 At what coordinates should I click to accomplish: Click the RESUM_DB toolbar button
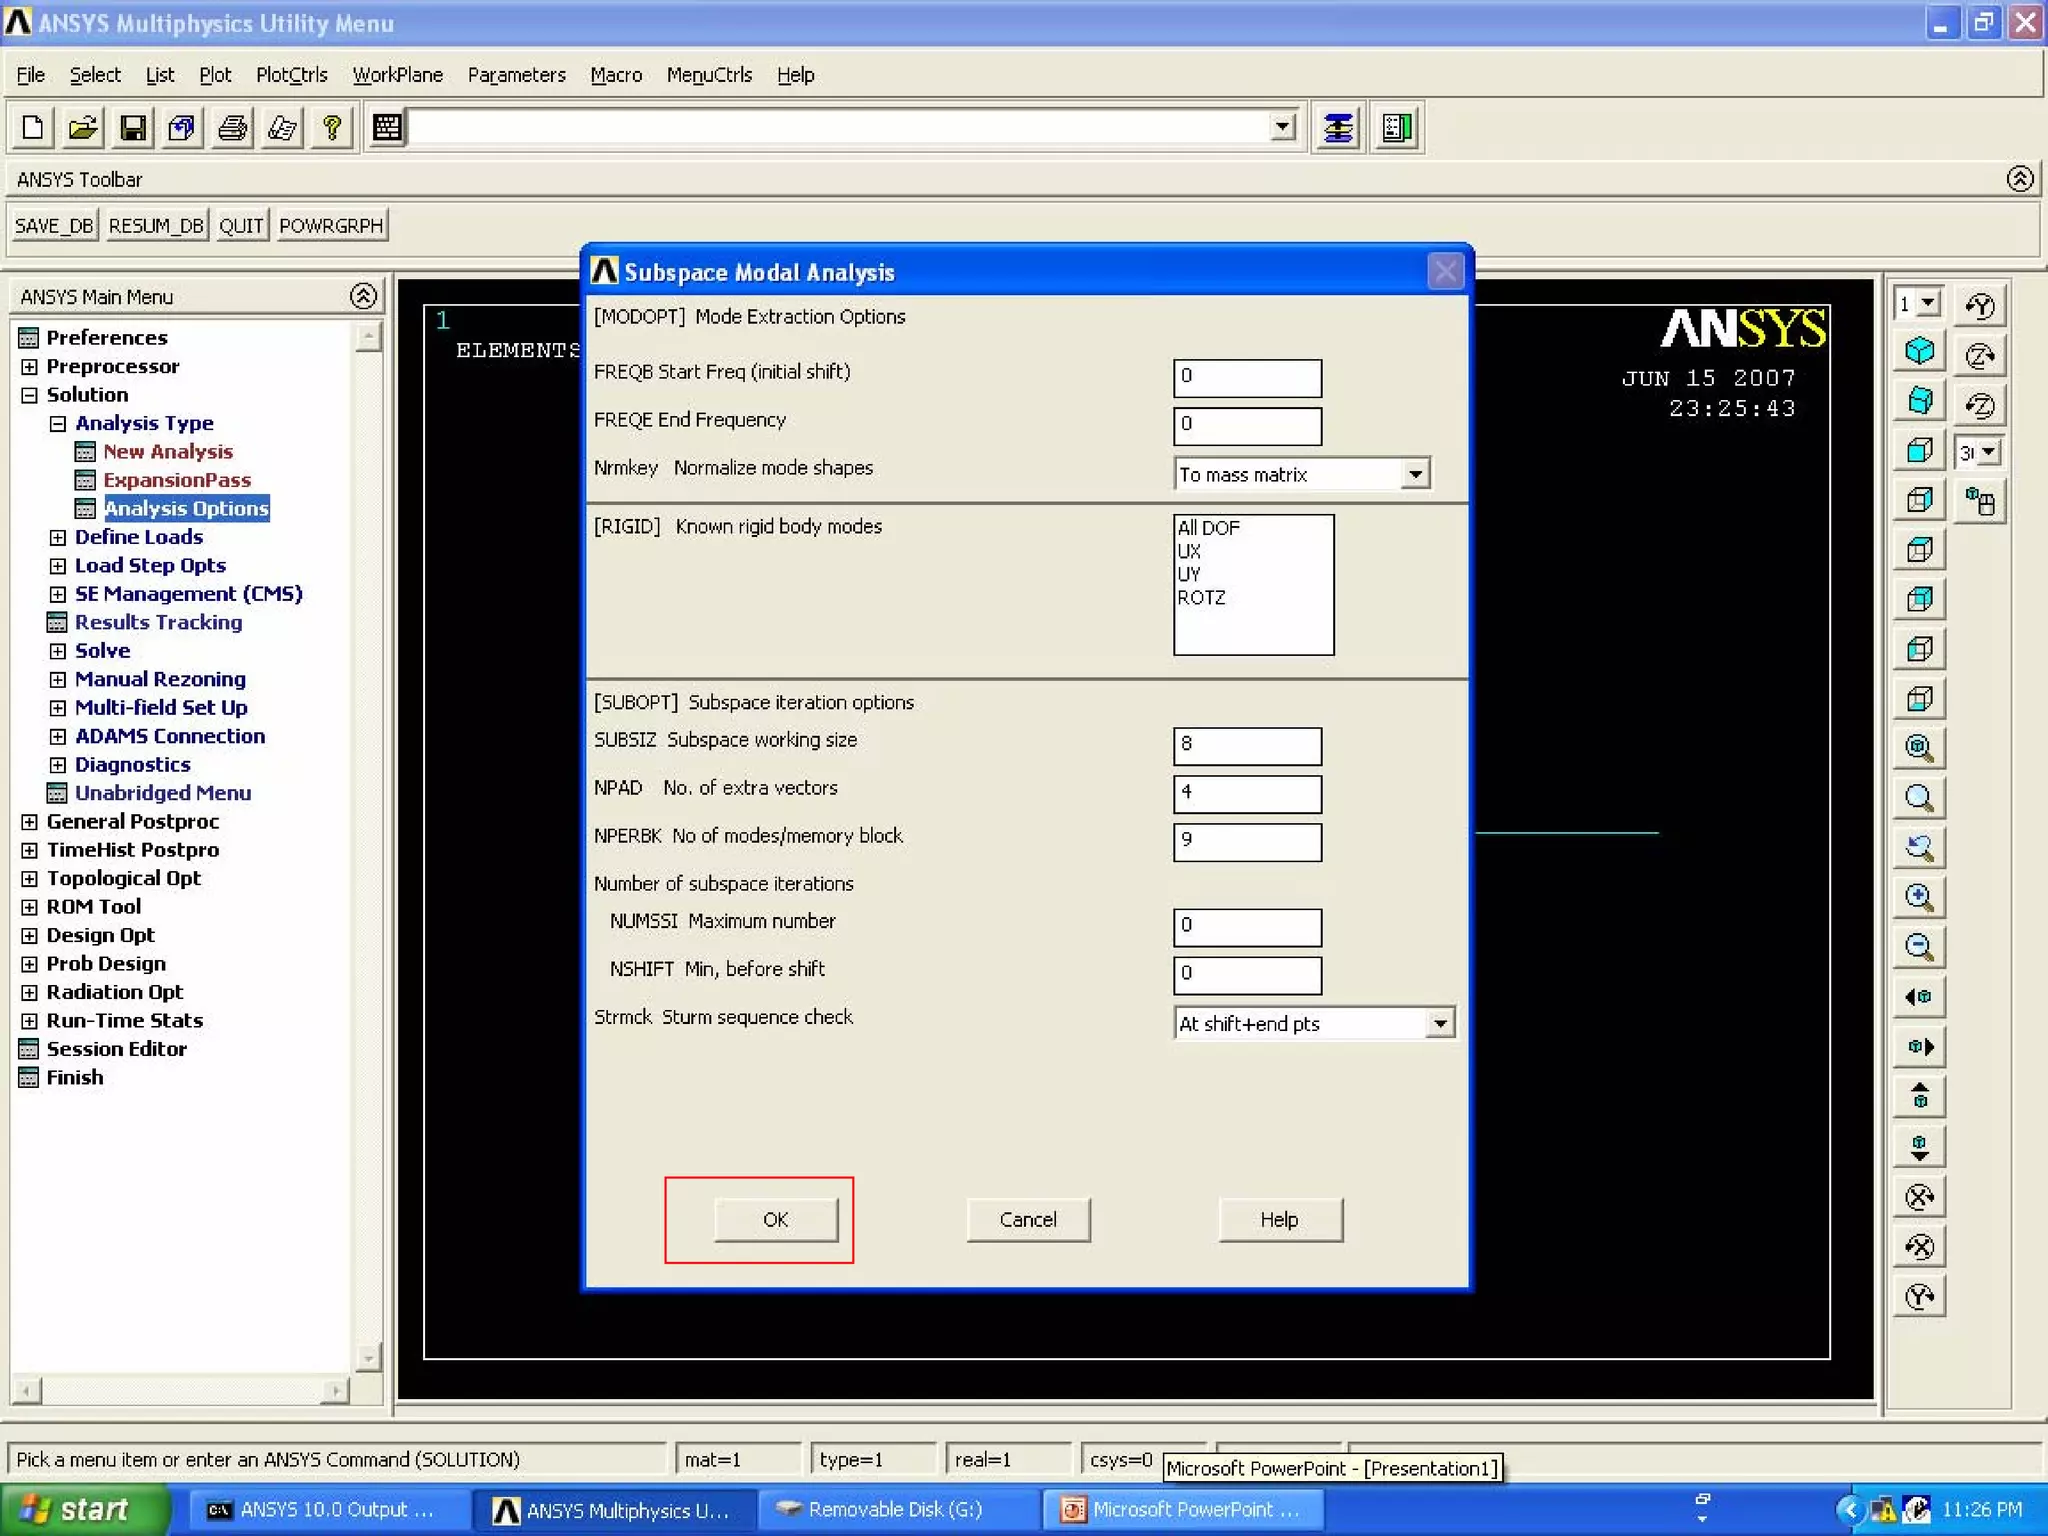(156, 225)
